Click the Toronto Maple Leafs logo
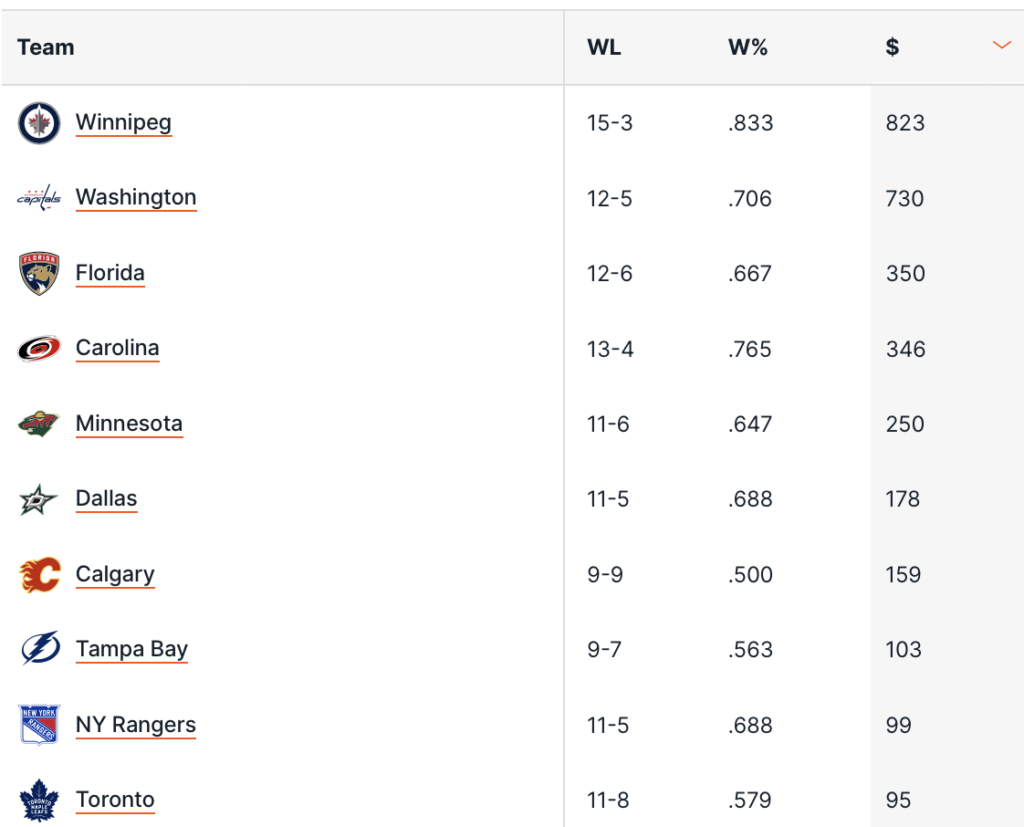 39,800
